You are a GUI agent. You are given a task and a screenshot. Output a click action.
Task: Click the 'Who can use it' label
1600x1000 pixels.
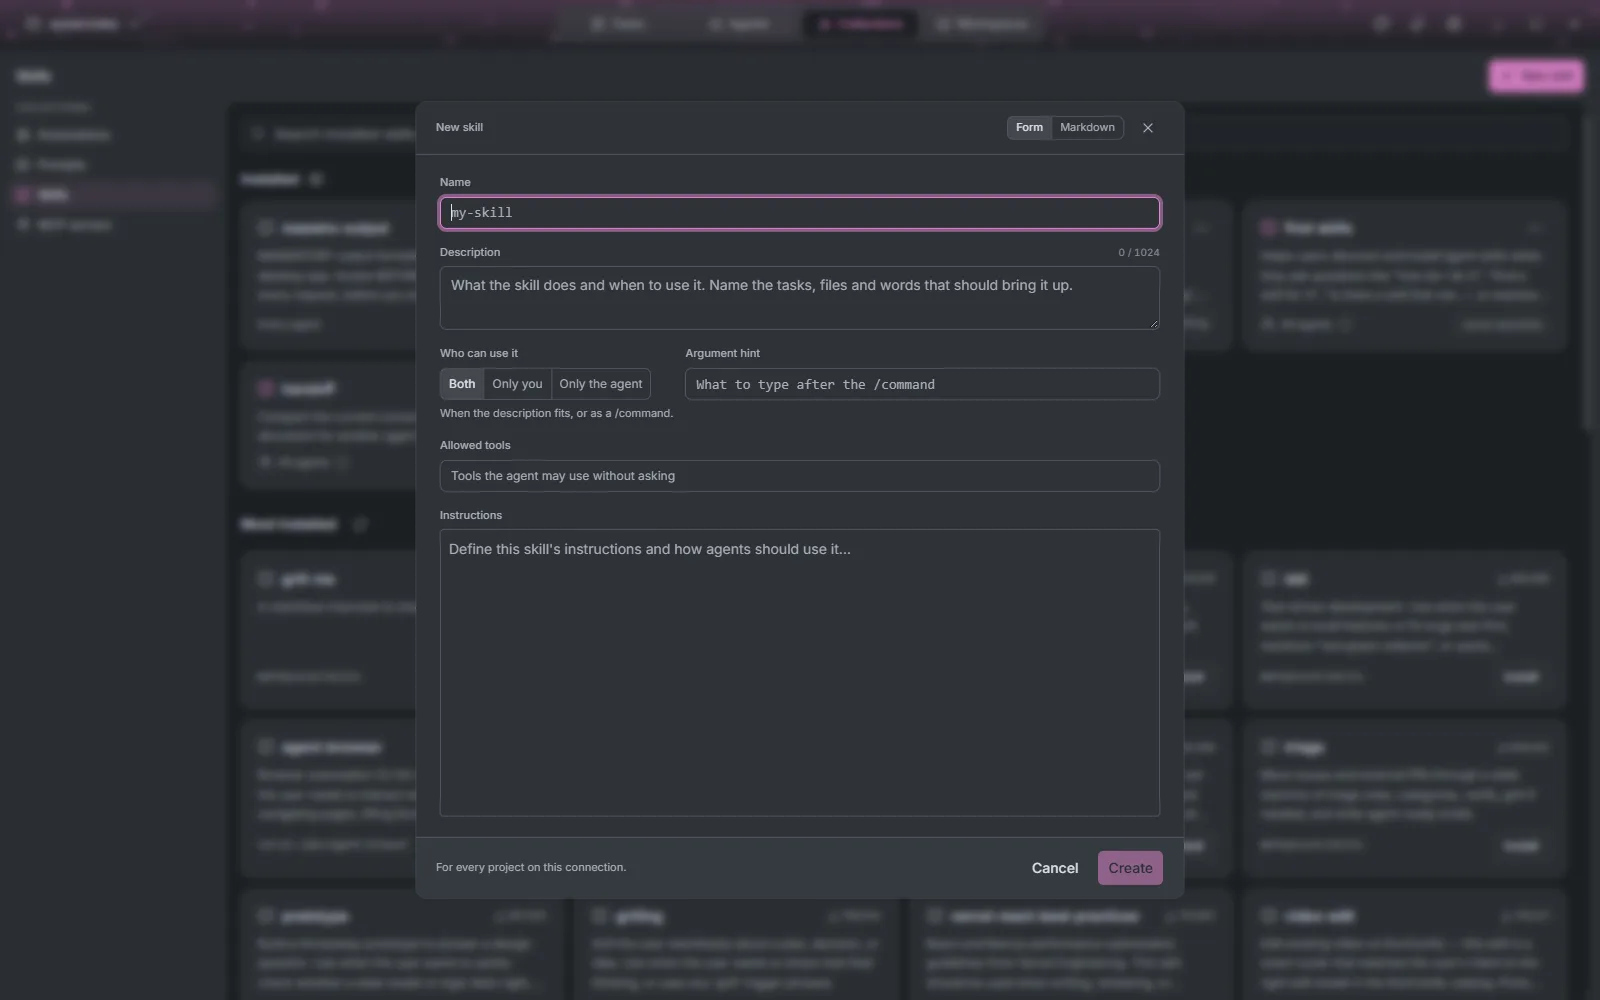(x=479, y=354)
